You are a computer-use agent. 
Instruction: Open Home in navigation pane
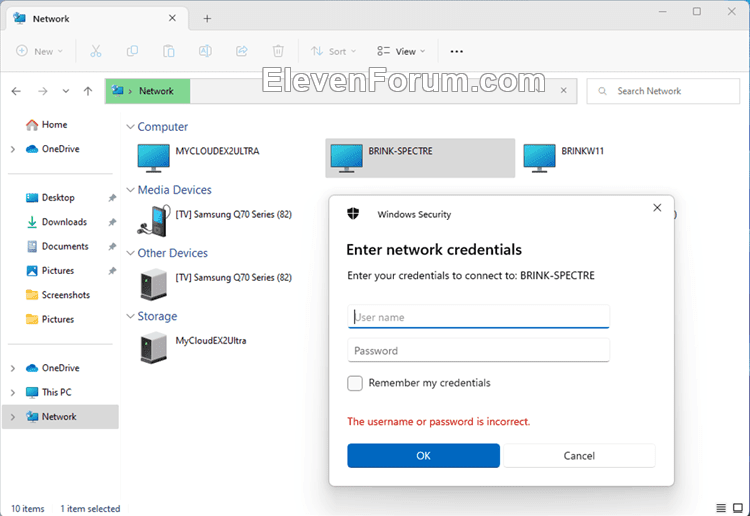[46, 125]
